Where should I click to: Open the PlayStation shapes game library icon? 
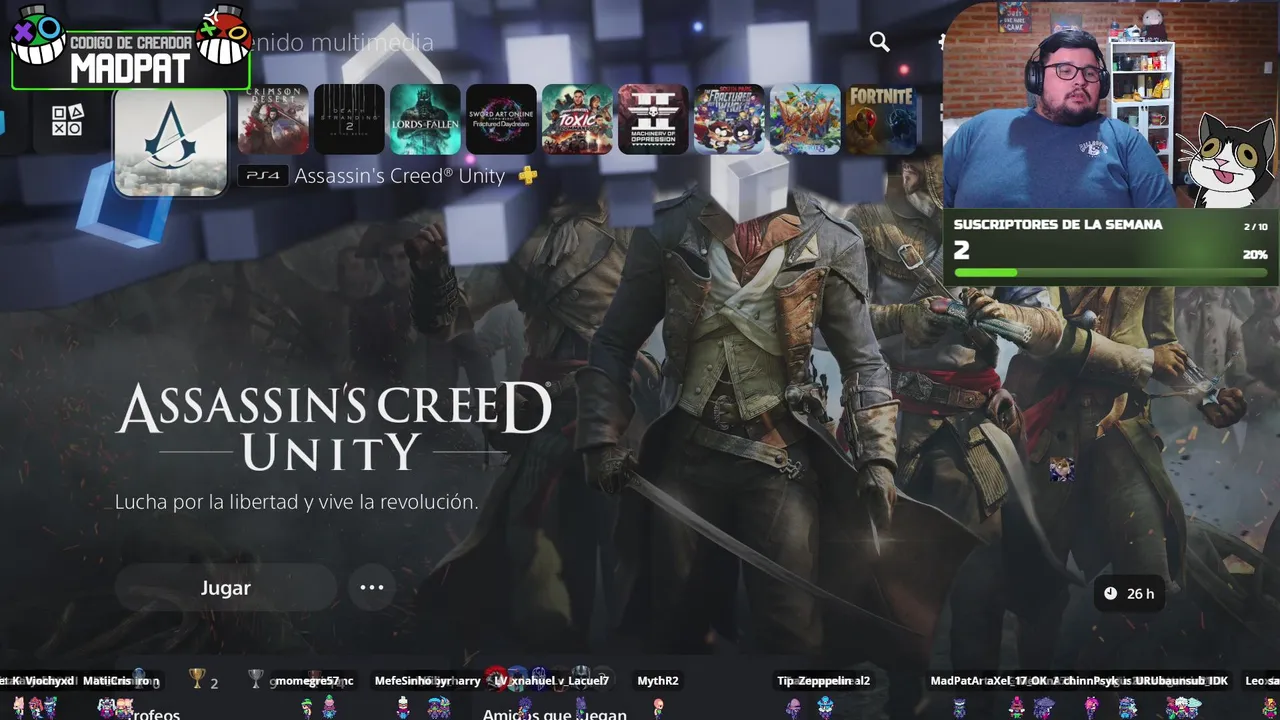(68, 120)
